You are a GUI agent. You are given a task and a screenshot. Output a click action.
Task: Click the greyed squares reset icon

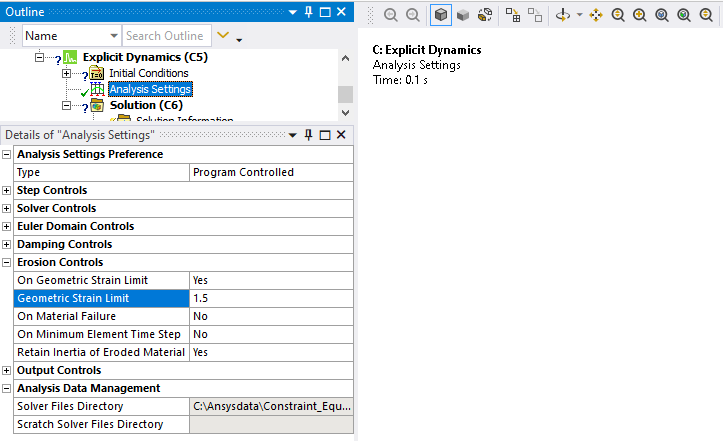pos(535,15)
